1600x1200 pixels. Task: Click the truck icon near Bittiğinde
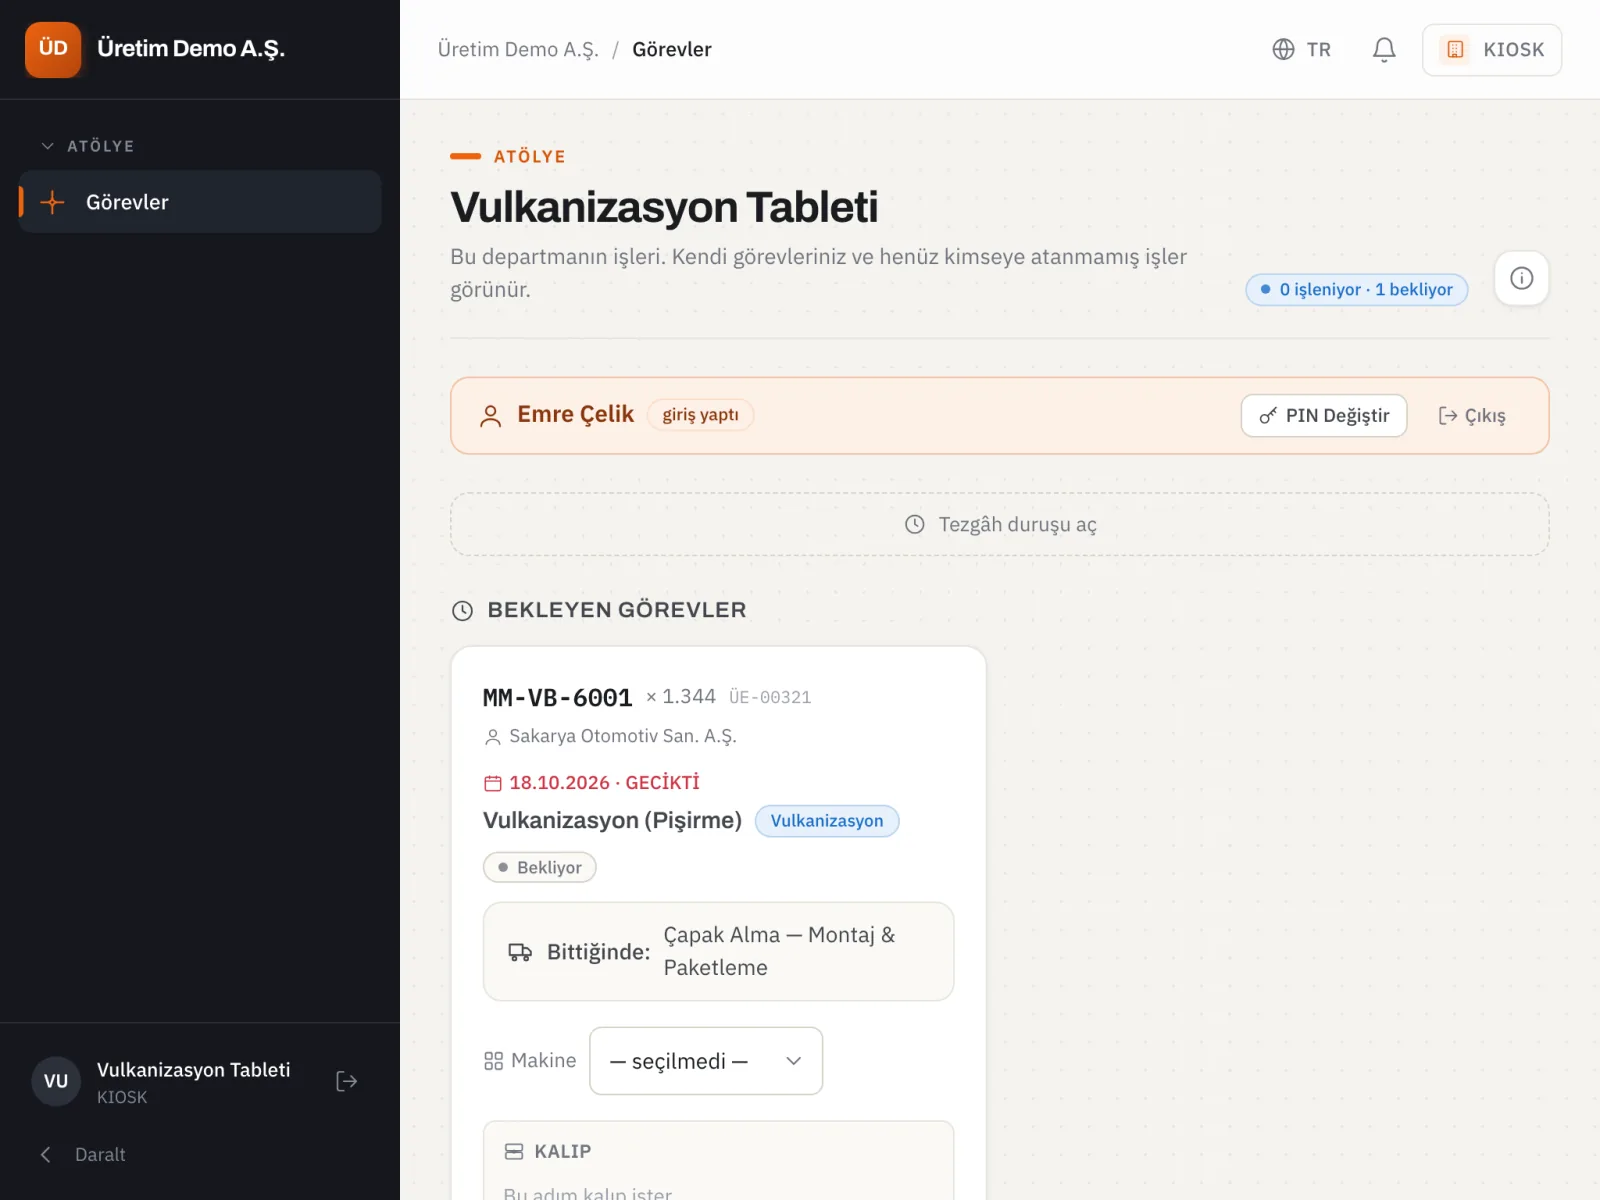tap(520, 952)
